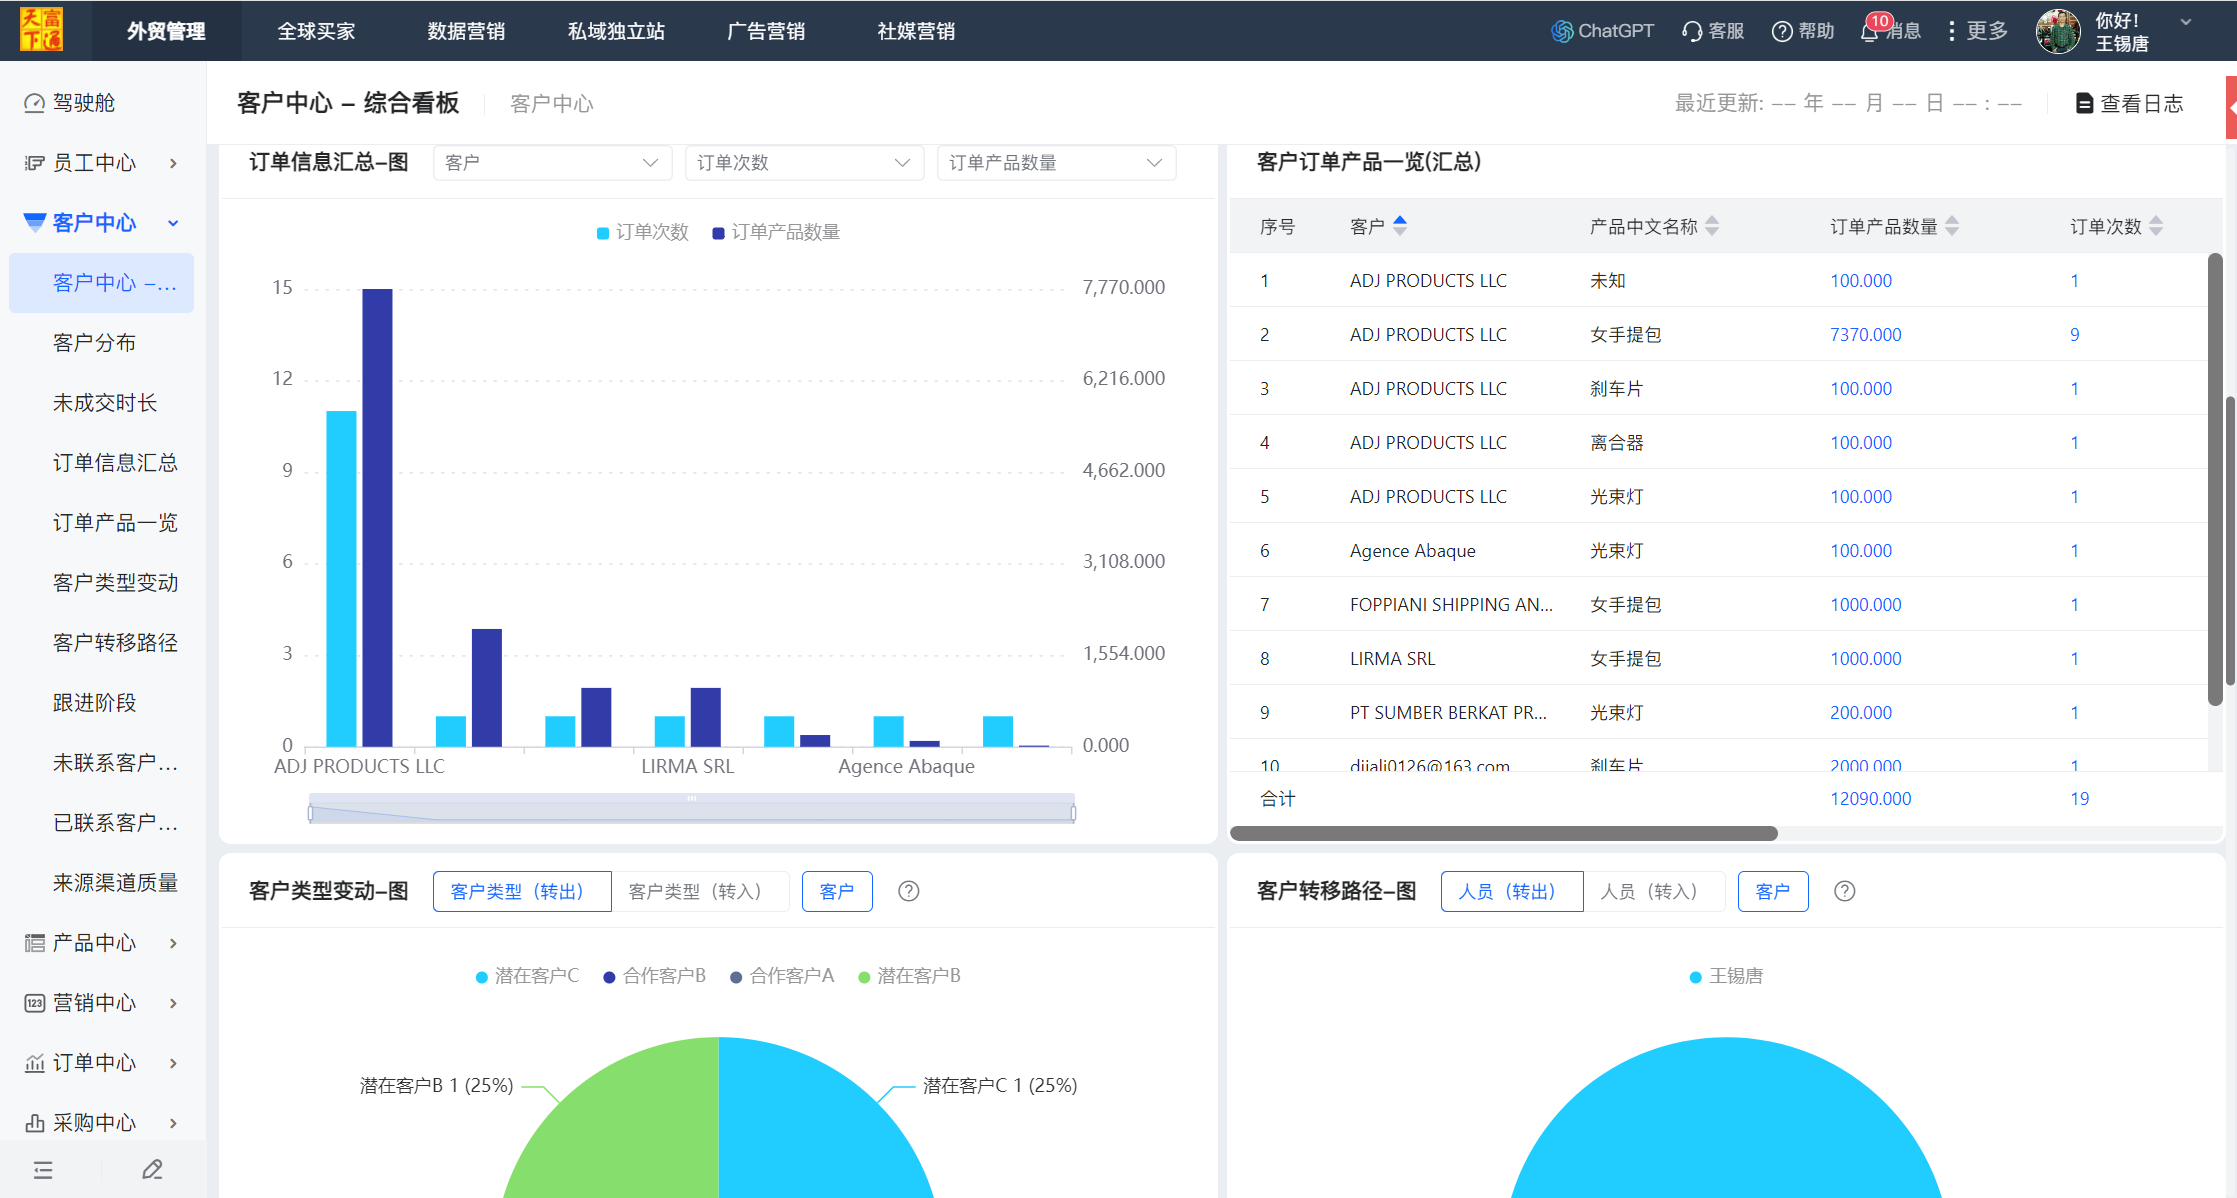2237x1198 pixels.
Task: Sort table by 订单次数 arrows
Action: 2156,226
